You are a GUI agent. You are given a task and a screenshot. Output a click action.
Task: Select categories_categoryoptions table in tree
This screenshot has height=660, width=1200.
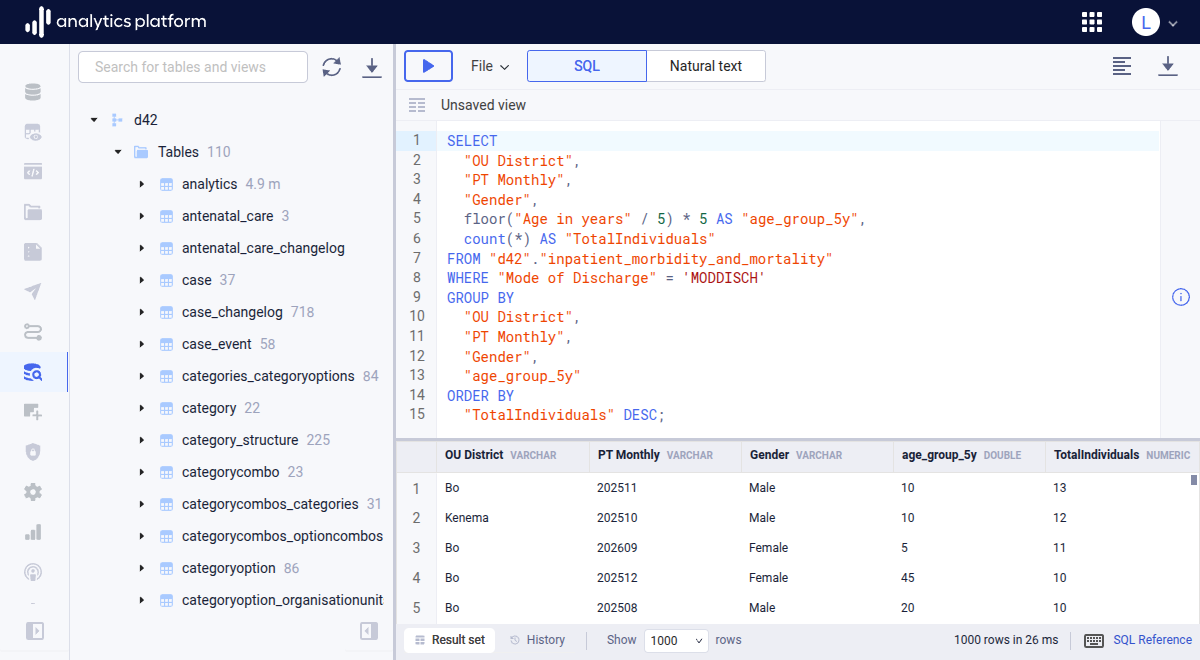pos(268,376)
